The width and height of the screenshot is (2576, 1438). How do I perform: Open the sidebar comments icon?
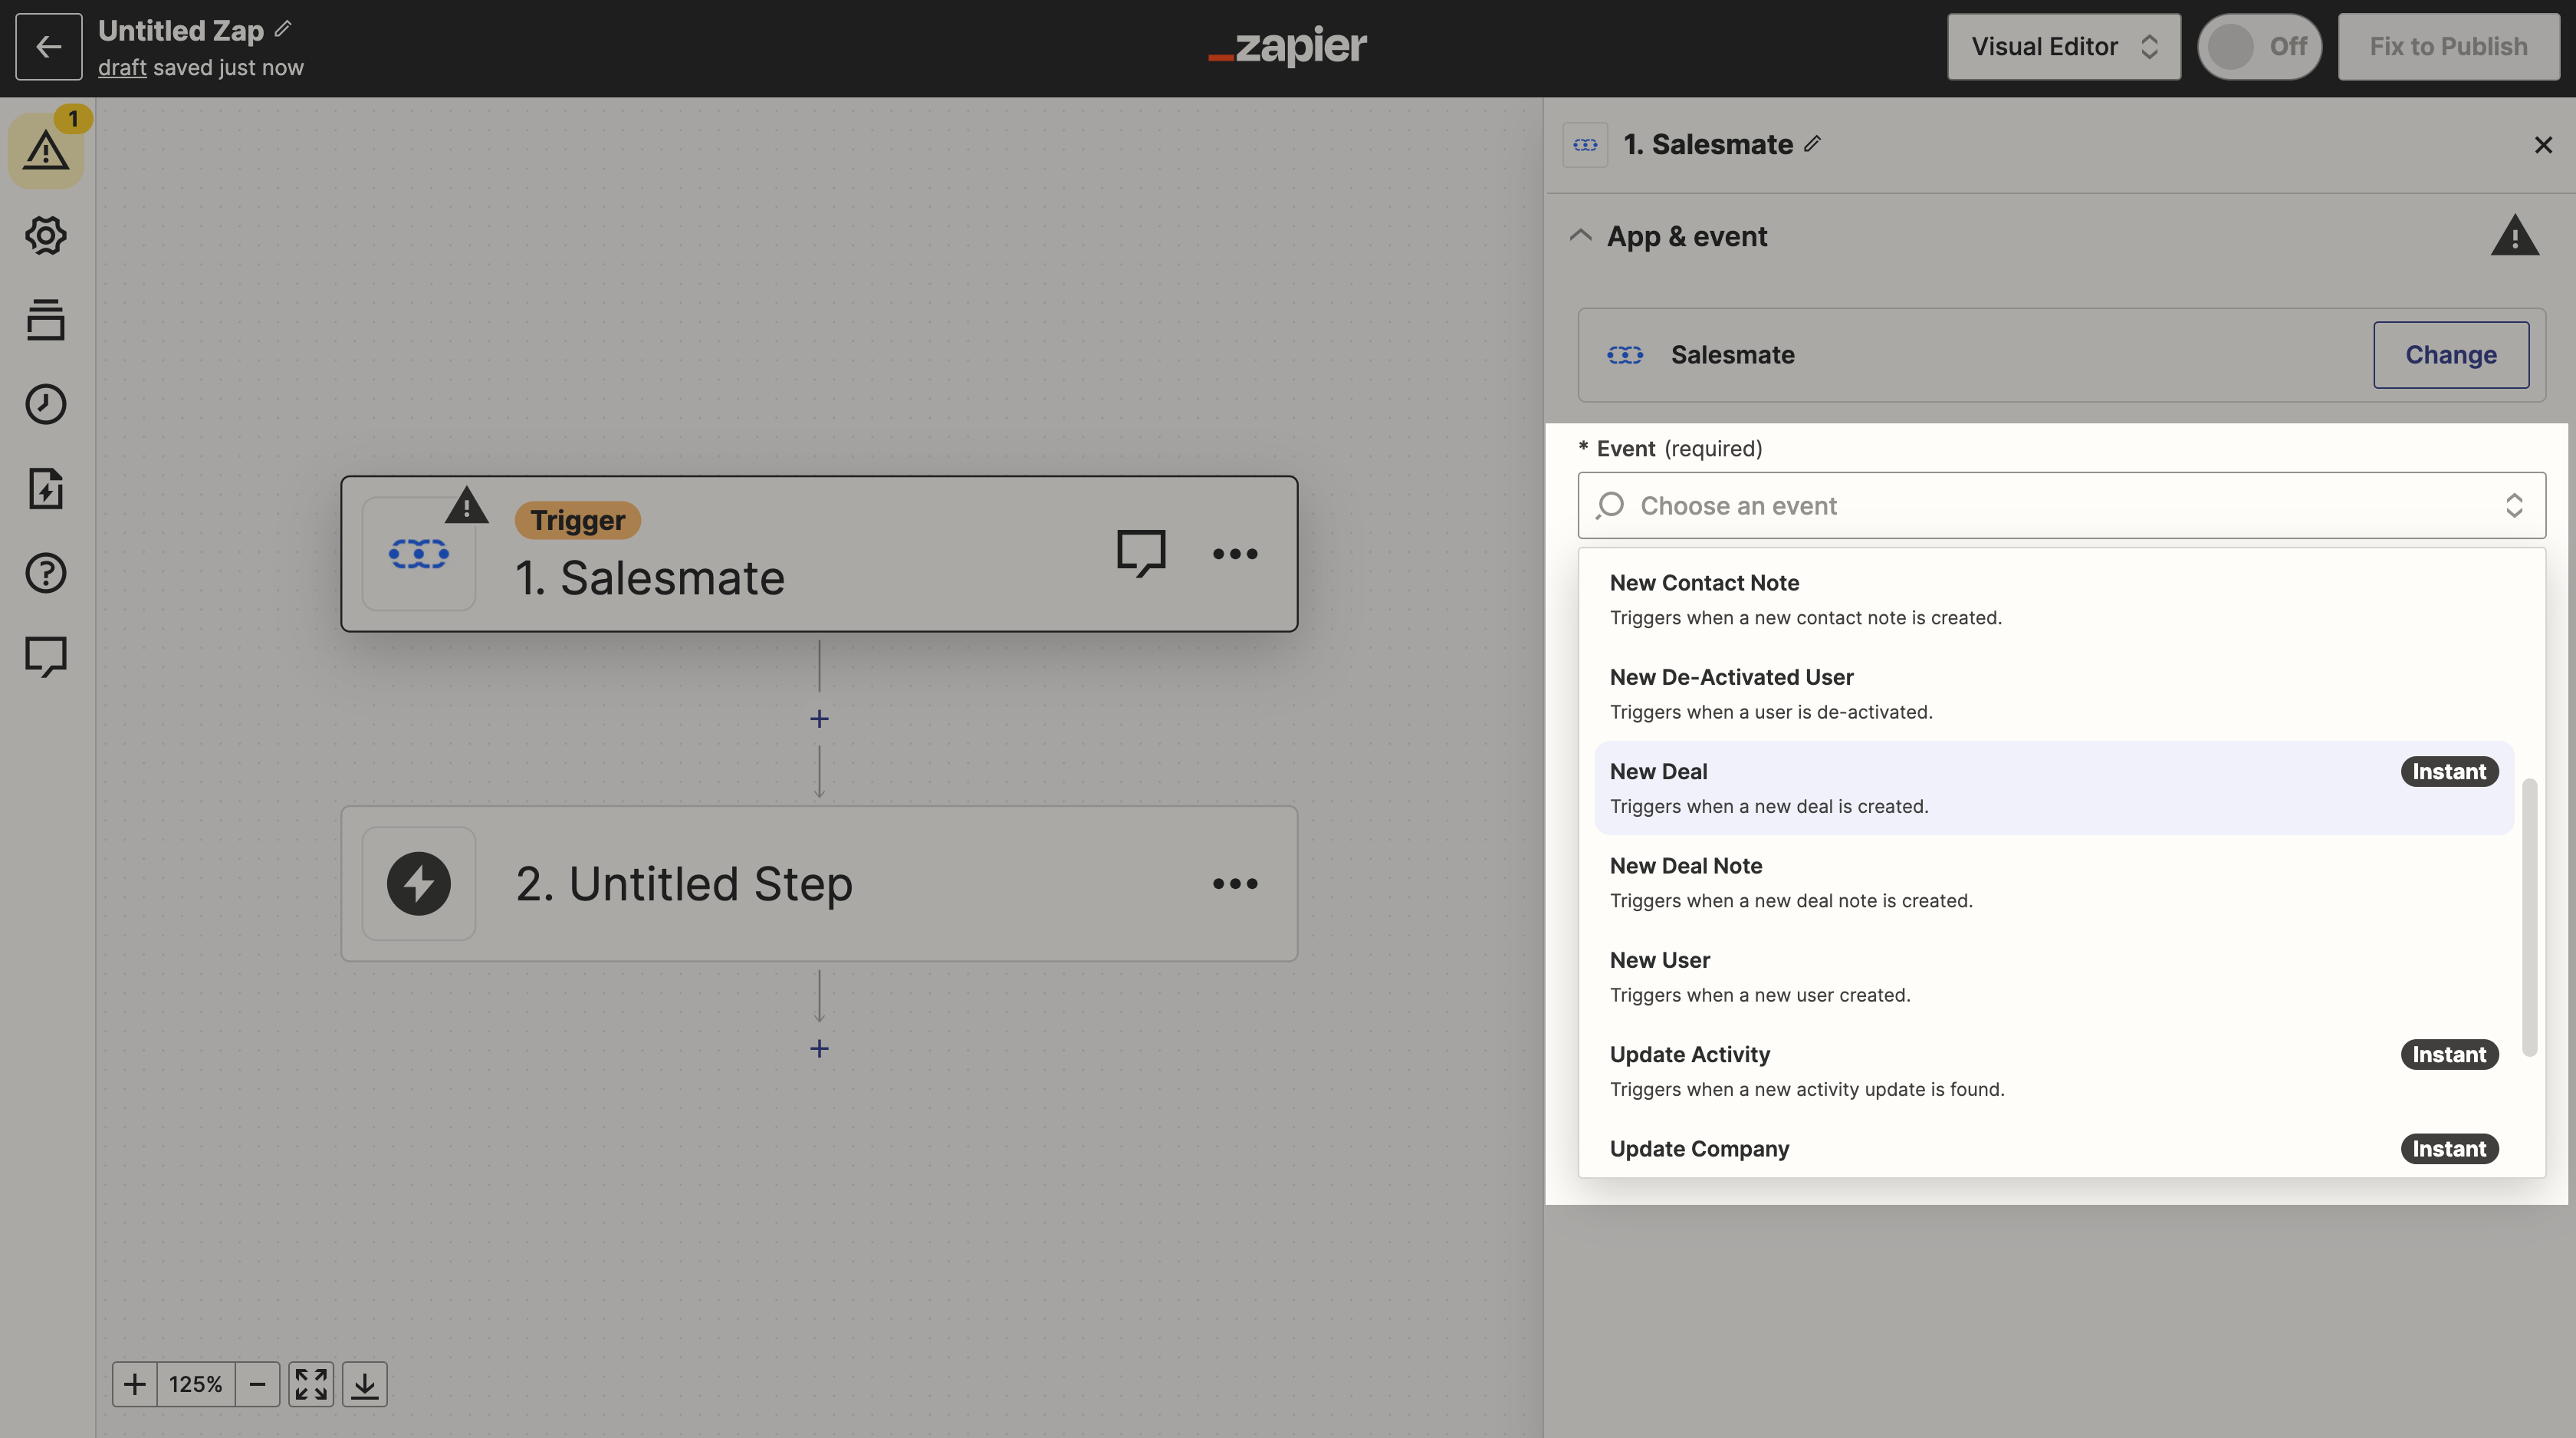pyautogui.click(x=46, y=657)
